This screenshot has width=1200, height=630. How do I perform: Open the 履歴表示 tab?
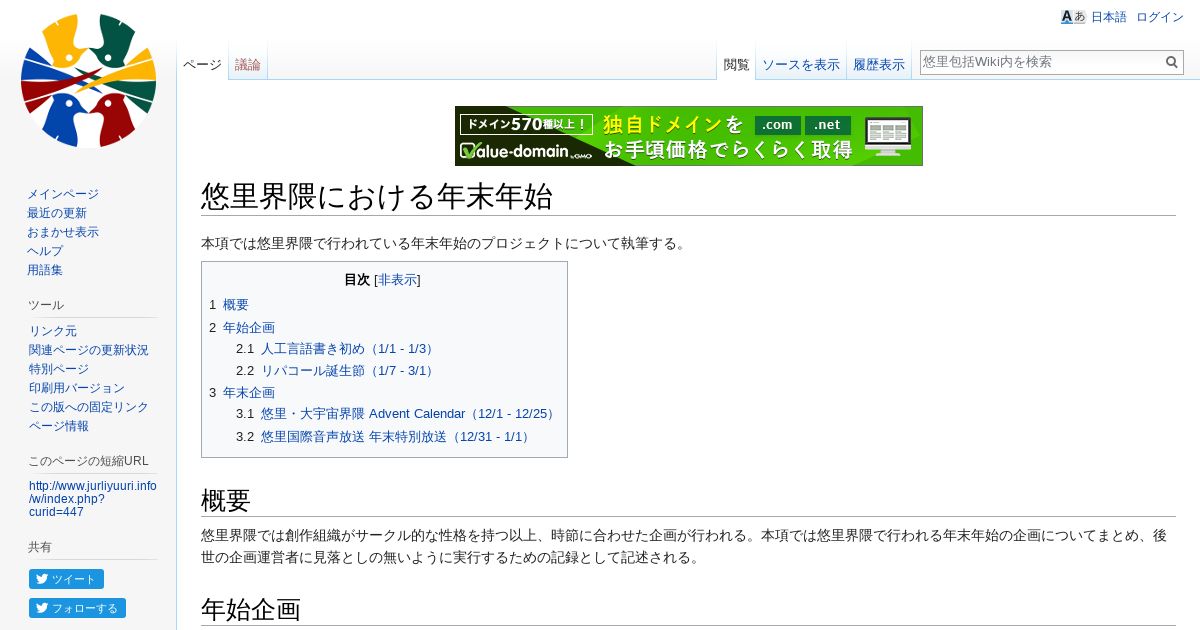pyautogui.click(x=879, y=64)
